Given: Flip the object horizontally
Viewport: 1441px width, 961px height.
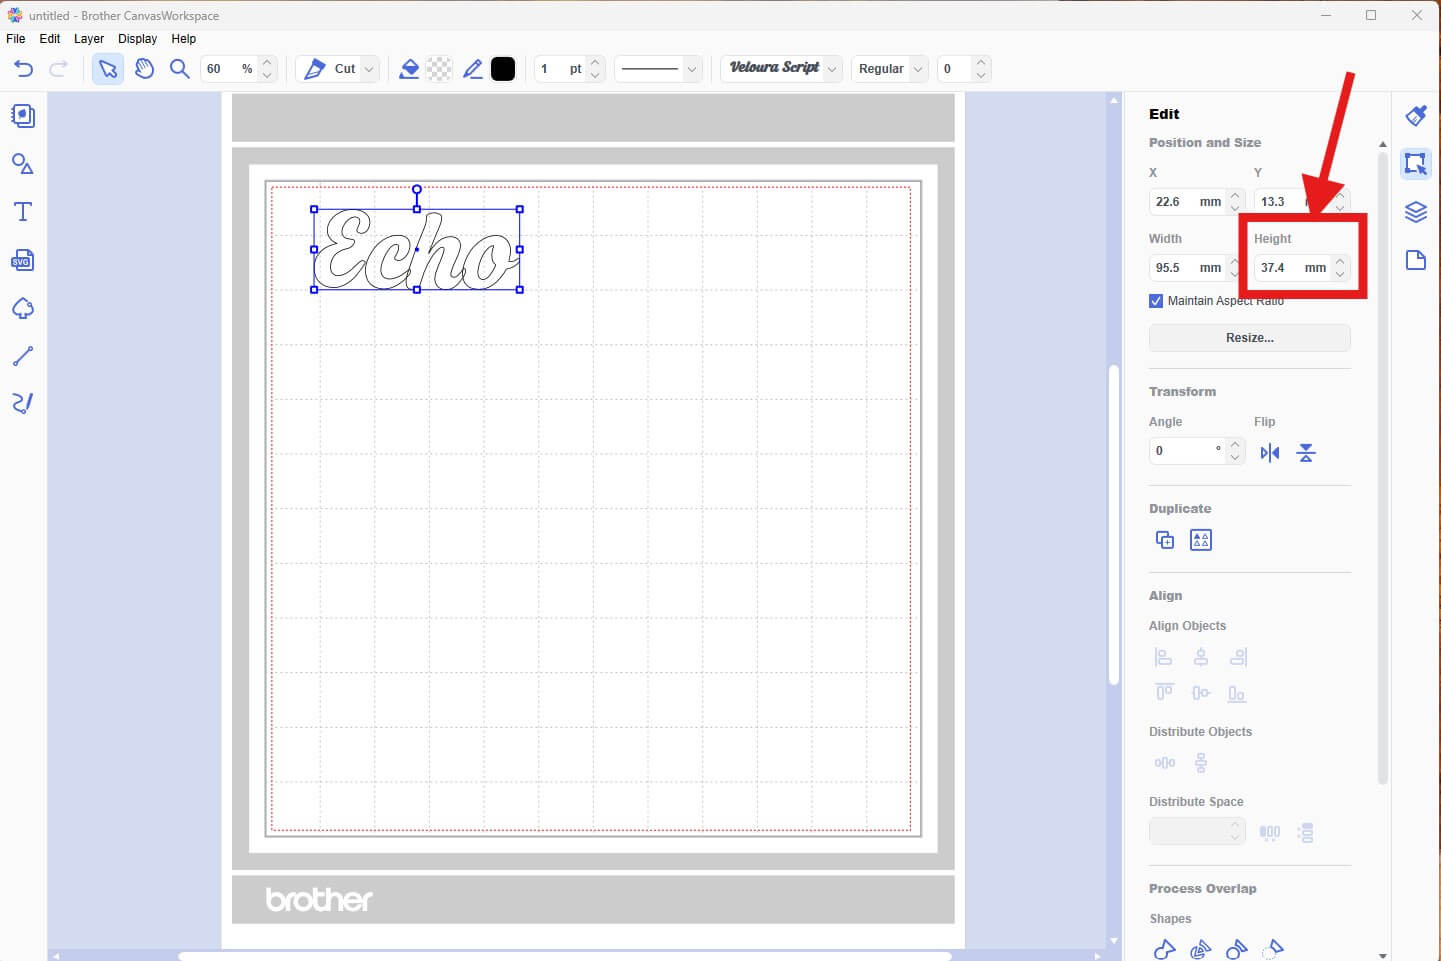Looking at the screenshot, I should (1270, 453).
